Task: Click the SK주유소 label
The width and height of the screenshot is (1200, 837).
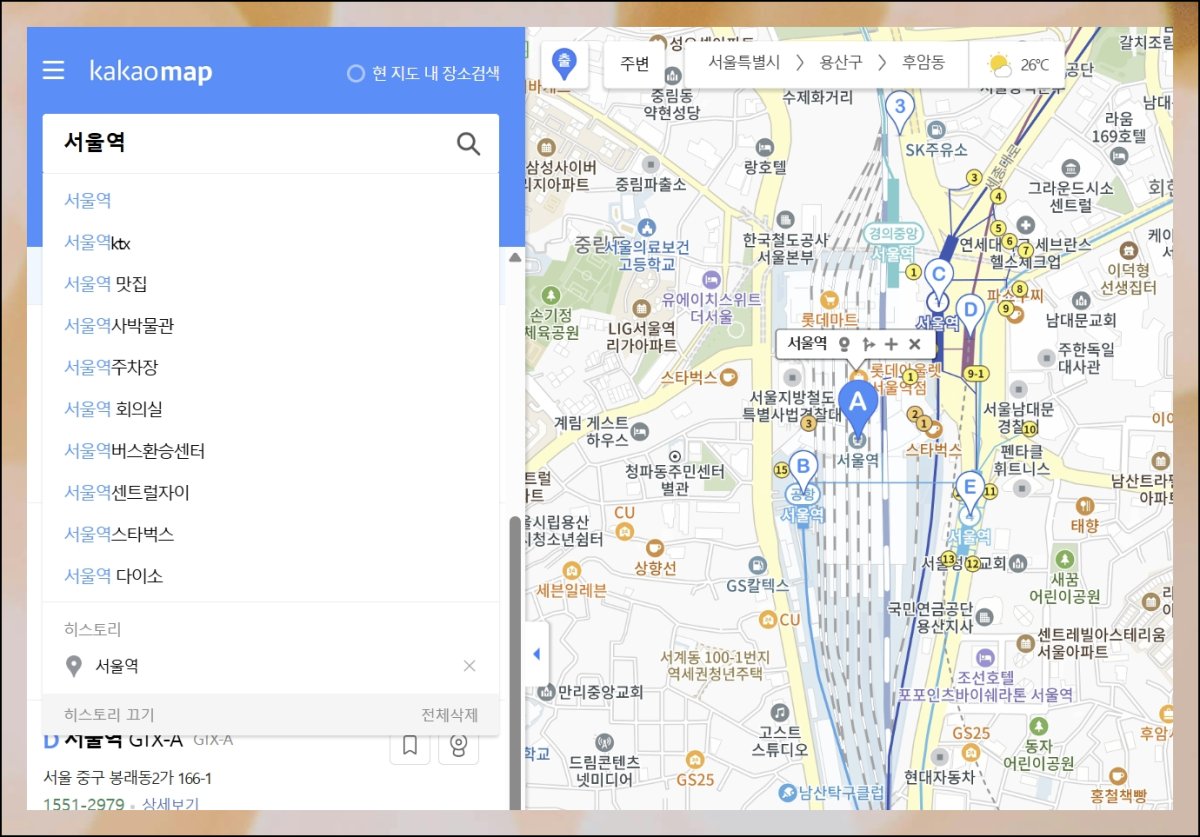Action: (936, 150)
